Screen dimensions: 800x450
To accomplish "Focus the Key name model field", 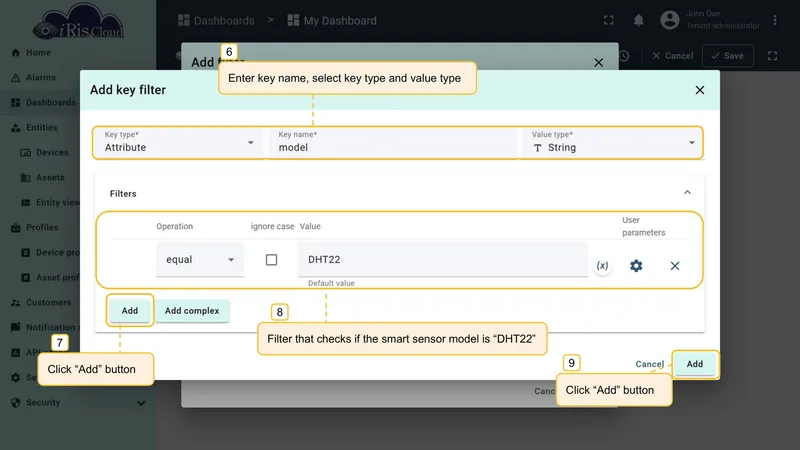I will click(x=393, y=143).
